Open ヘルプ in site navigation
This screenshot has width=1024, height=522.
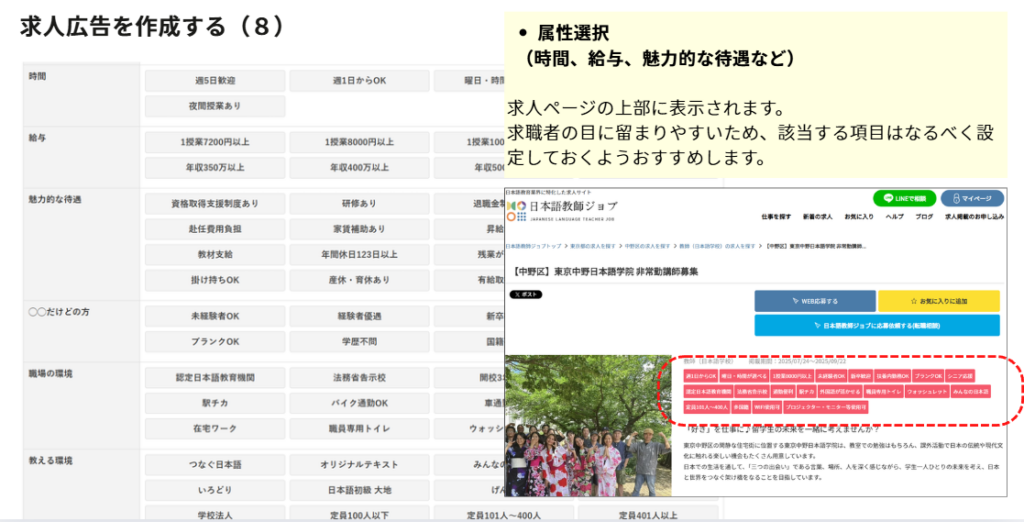pyautogui.click(x=895, y=216)
